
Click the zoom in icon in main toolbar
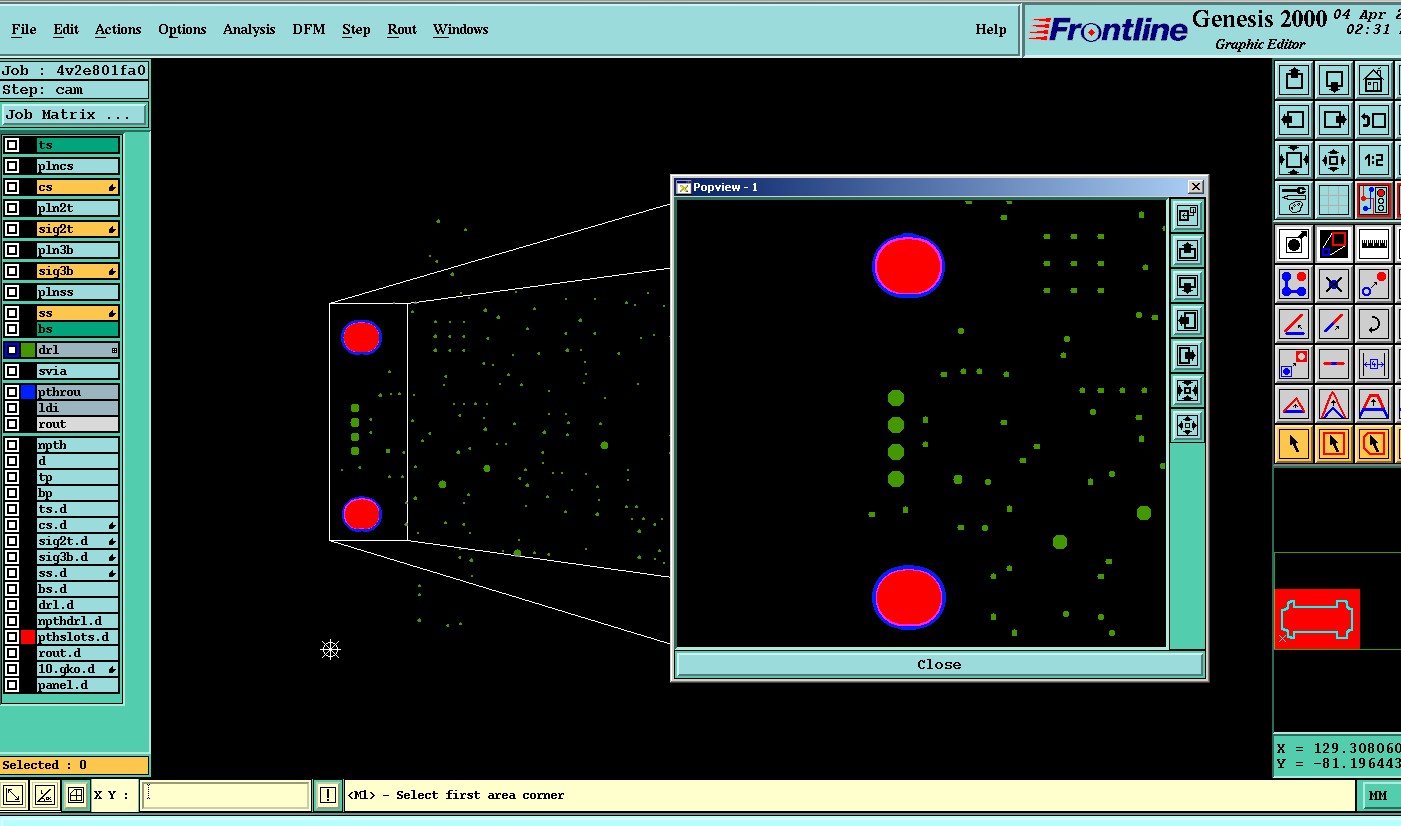click(x=1294, y=160)
